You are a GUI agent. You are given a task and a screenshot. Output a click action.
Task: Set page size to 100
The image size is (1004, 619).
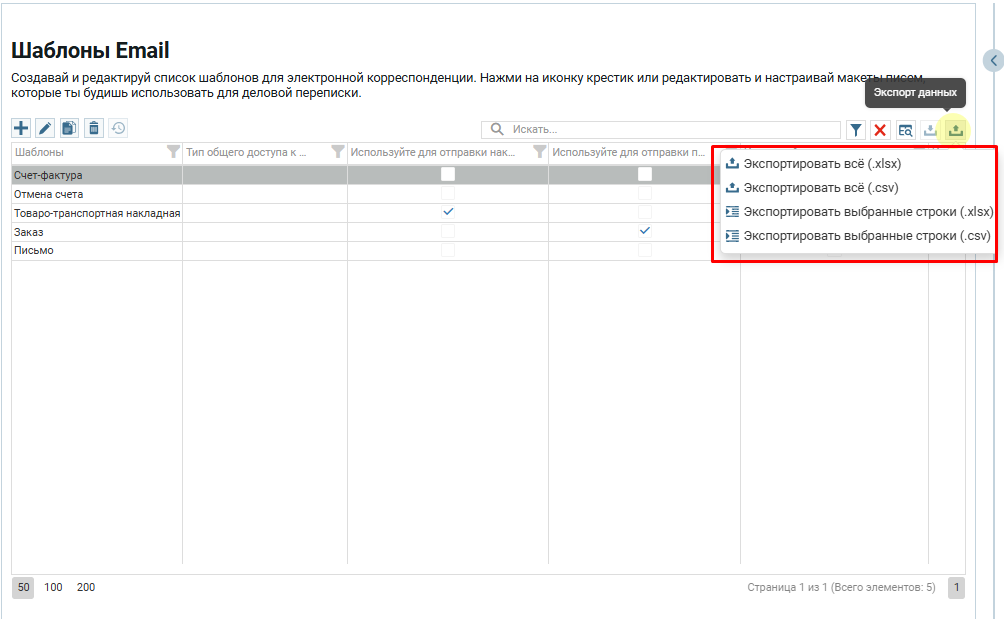tap(53, 587)
